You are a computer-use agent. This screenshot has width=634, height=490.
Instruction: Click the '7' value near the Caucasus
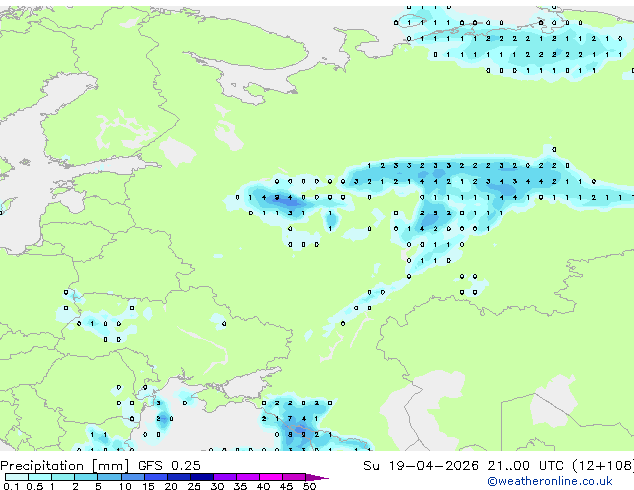[x=290, y=419]
